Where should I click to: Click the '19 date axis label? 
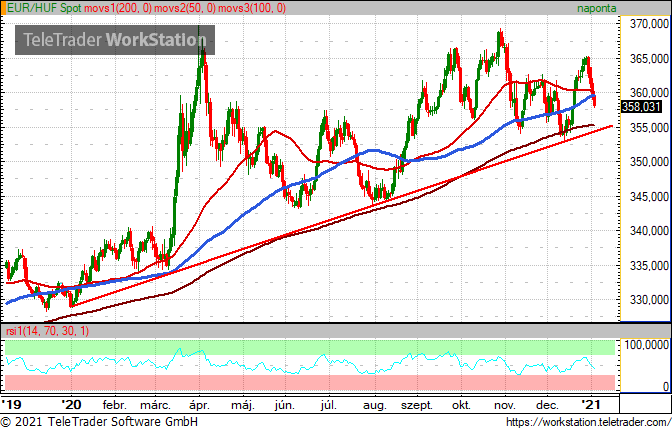[12, 404]
